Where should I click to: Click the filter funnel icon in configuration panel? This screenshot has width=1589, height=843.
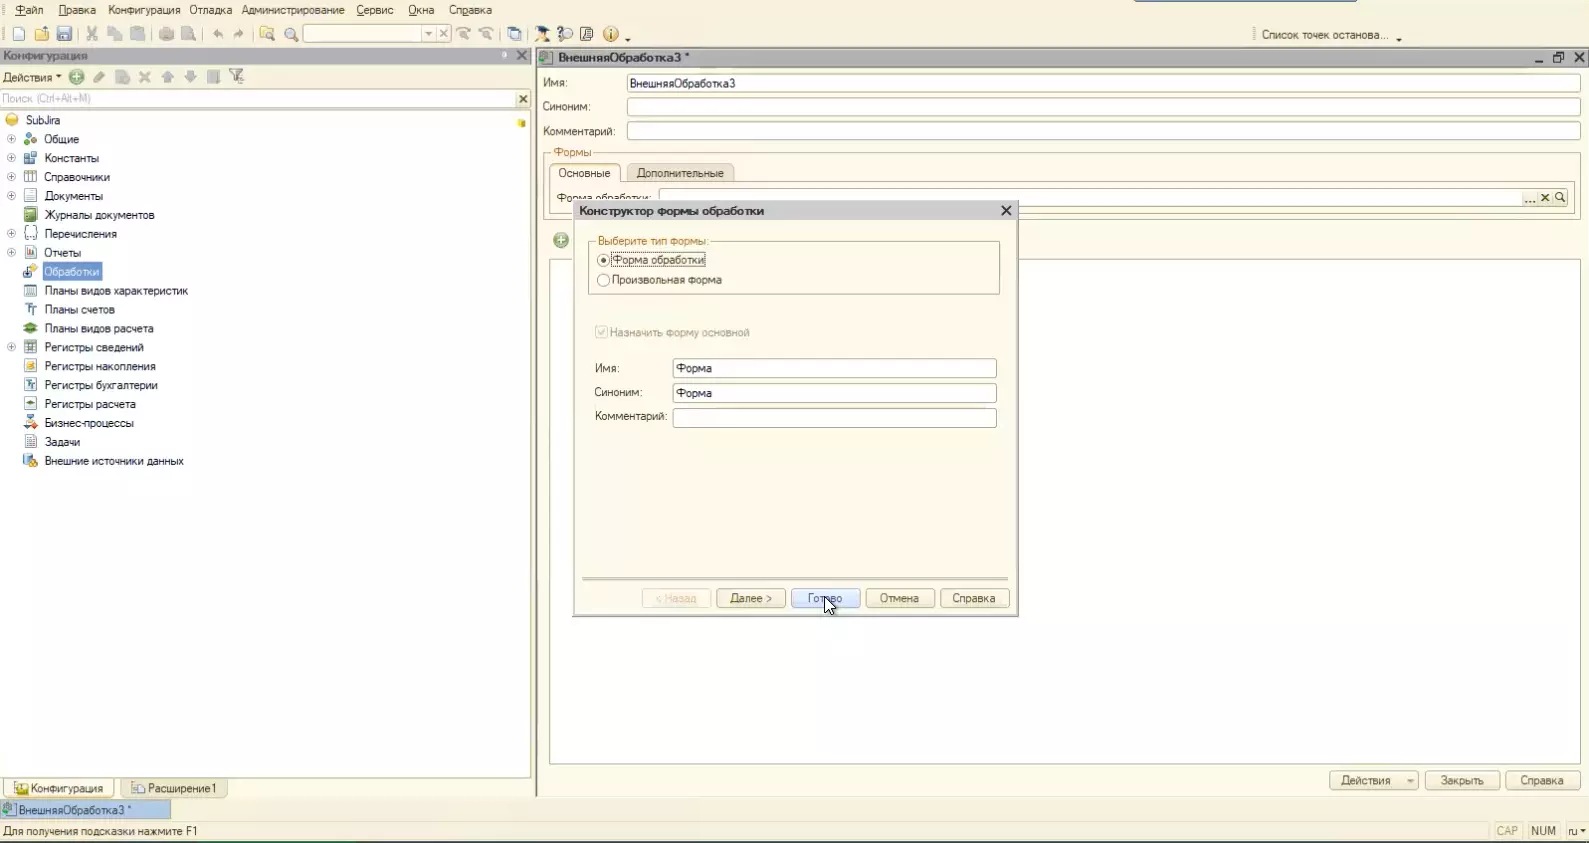pos(237,77)
